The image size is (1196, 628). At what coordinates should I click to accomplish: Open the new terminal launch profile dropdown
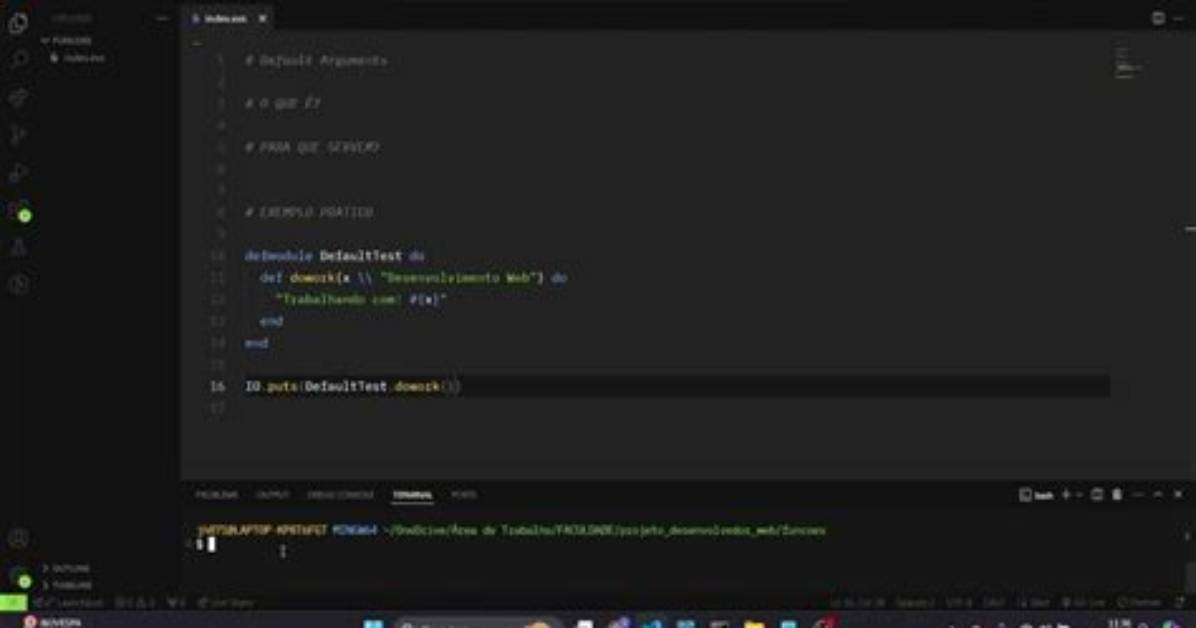tap(1079, 495)
